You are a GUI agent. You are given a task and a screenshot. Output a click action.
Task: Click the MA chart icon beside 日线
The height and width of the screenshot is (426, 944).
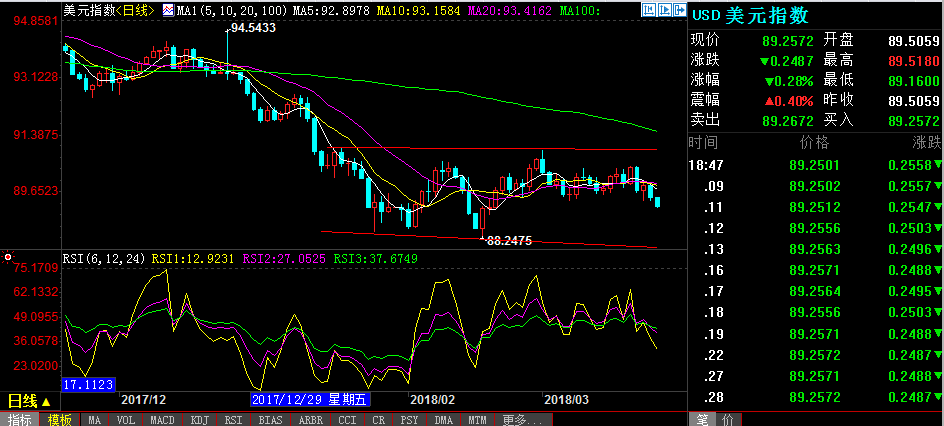click(168, 11)
